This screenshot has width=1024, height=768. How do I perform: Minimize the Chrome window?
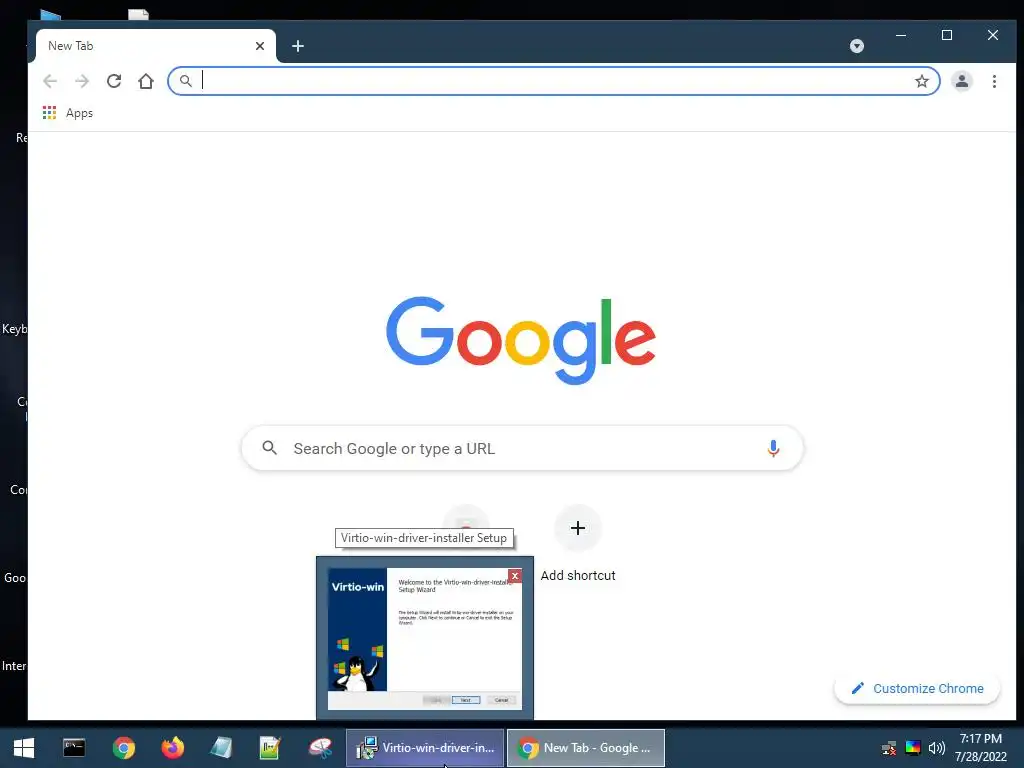pyautogui.click(x=901, y=35)
